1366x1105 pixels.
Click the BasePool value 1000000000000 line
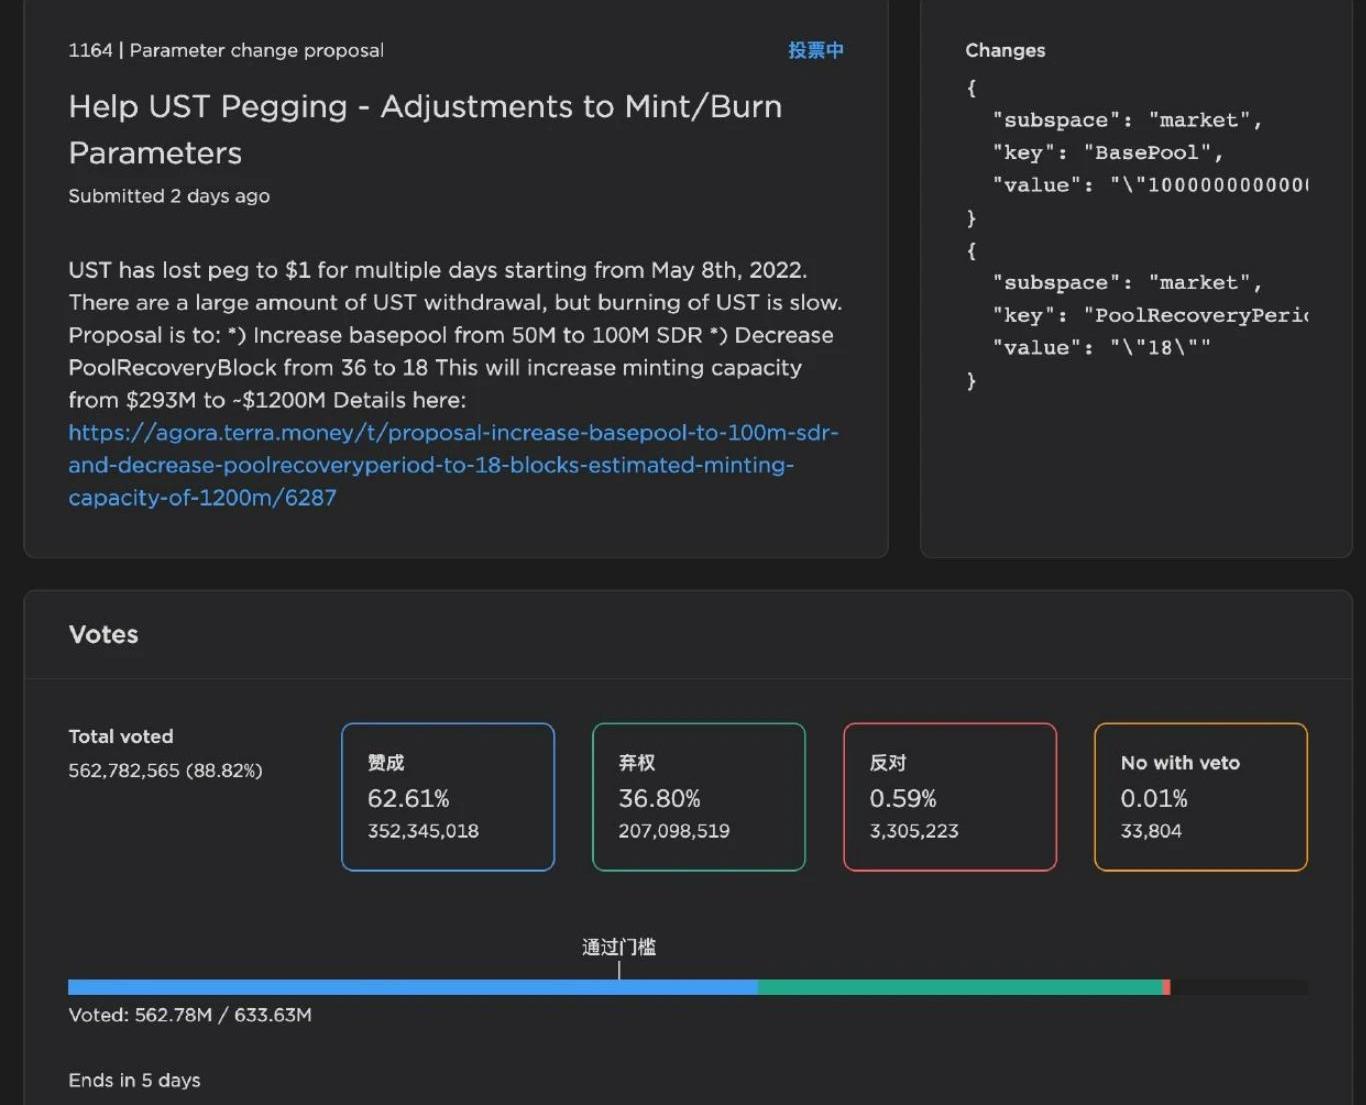1150,185
